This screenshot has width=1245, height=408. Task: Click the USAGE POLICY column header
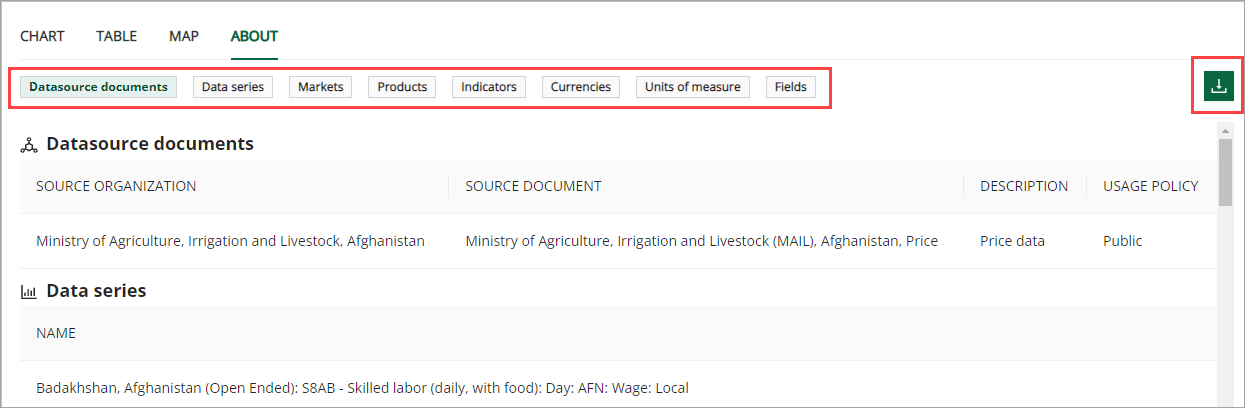(x=1150, y=186)
